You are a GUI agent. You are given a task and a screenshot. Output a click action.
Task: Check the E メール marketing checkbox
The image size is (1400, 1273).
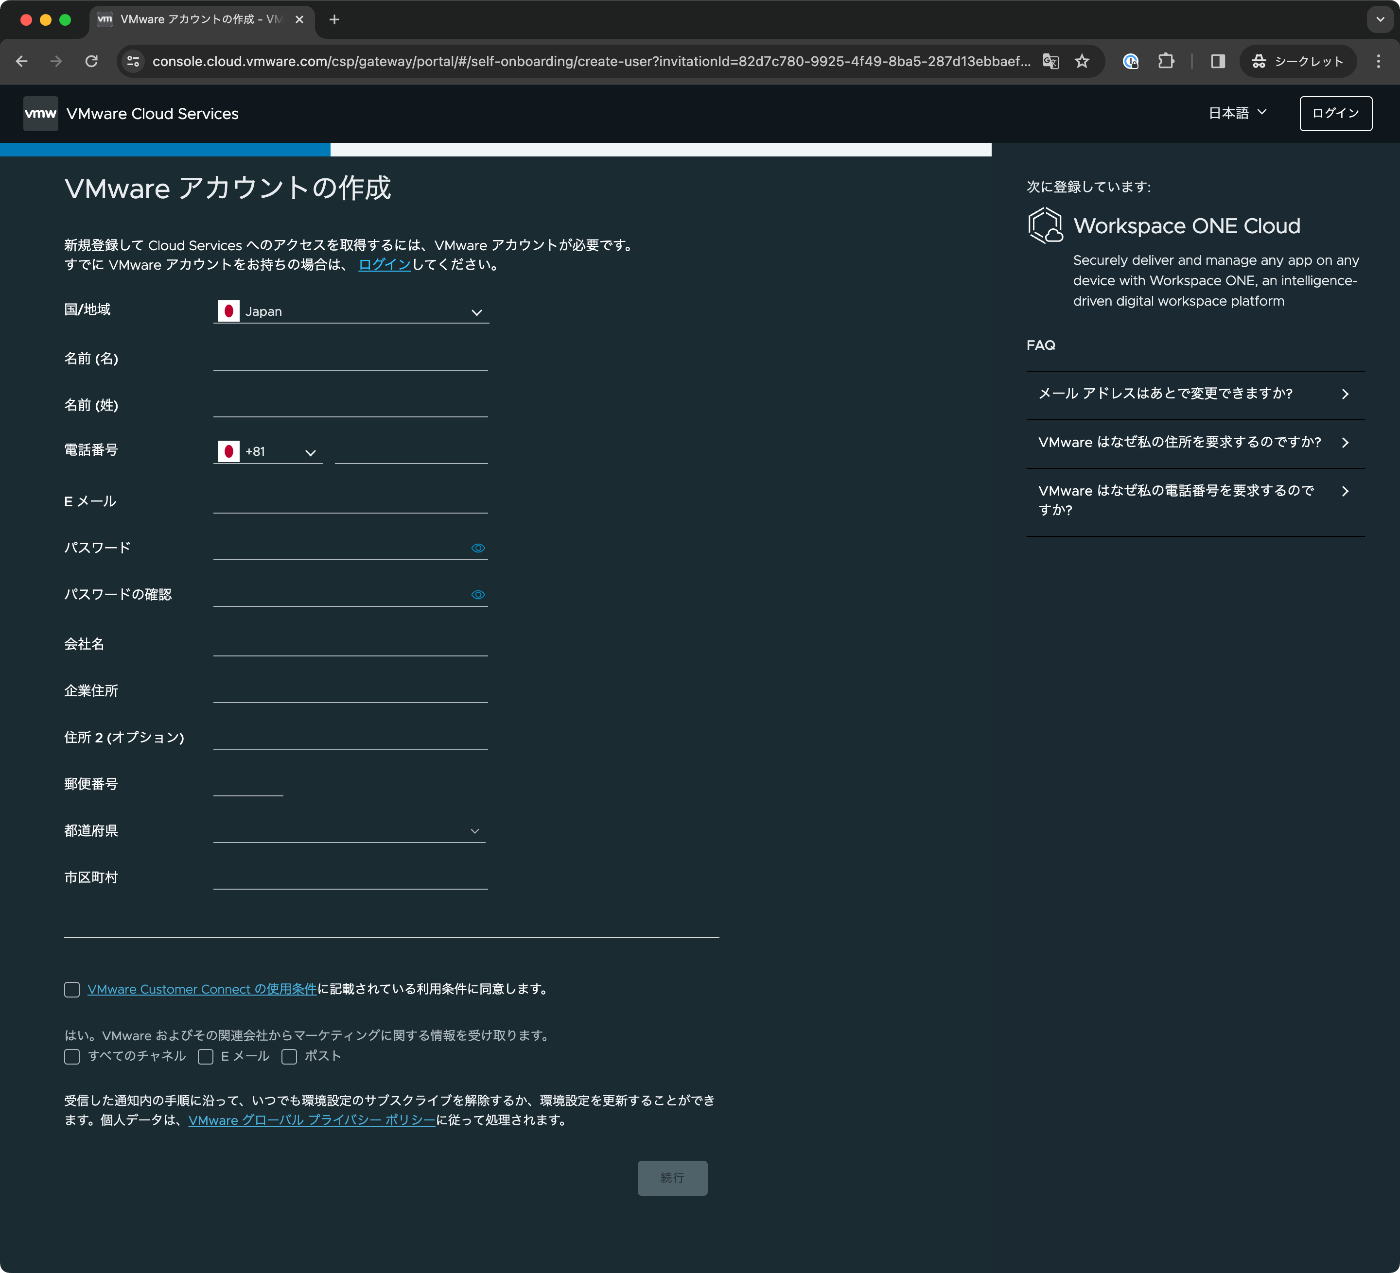206,1057
